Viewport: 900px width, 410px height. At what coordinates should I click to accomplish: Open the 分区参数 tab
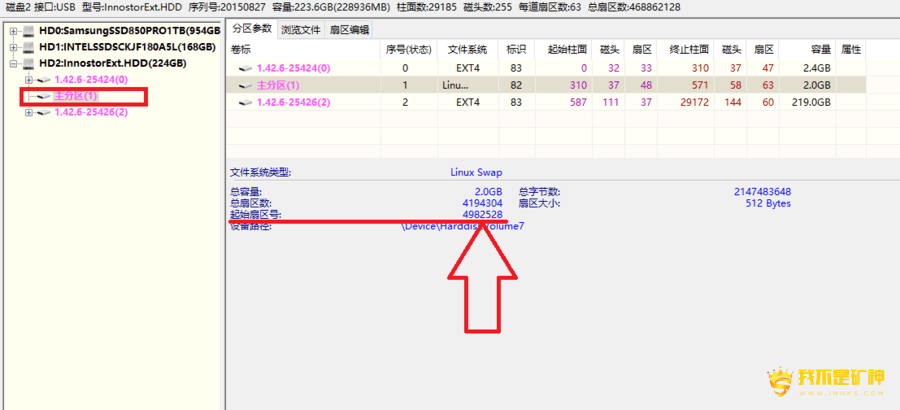point(252,29)
